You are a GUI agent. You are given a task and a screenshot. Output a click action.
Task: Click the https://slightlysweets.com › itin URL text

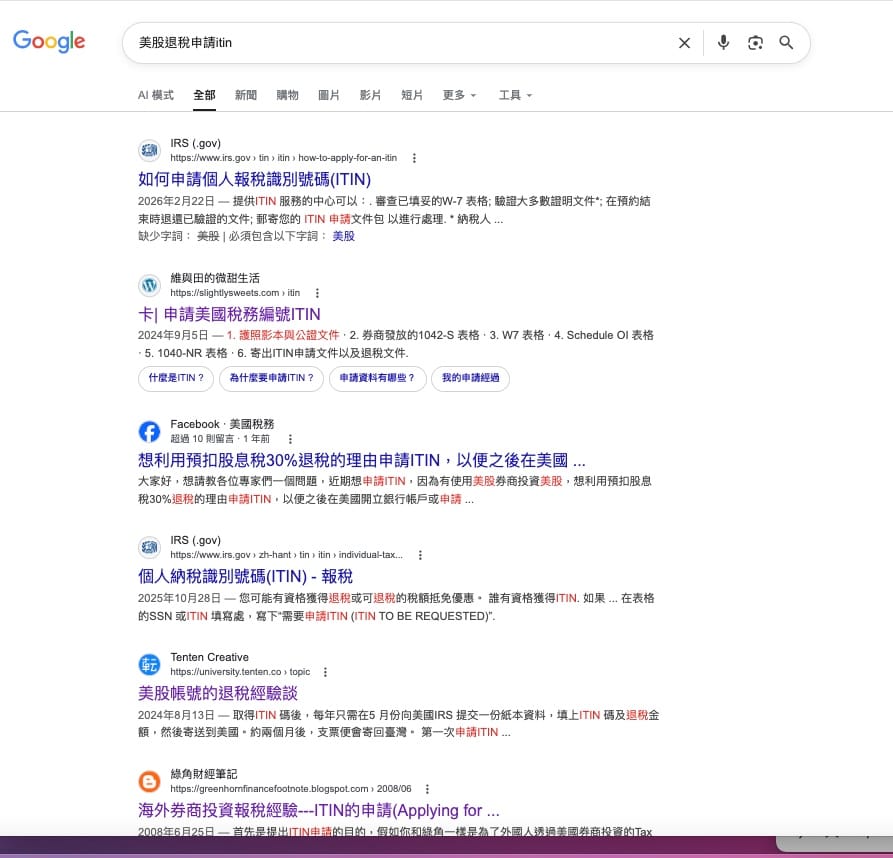pos(235,293)
